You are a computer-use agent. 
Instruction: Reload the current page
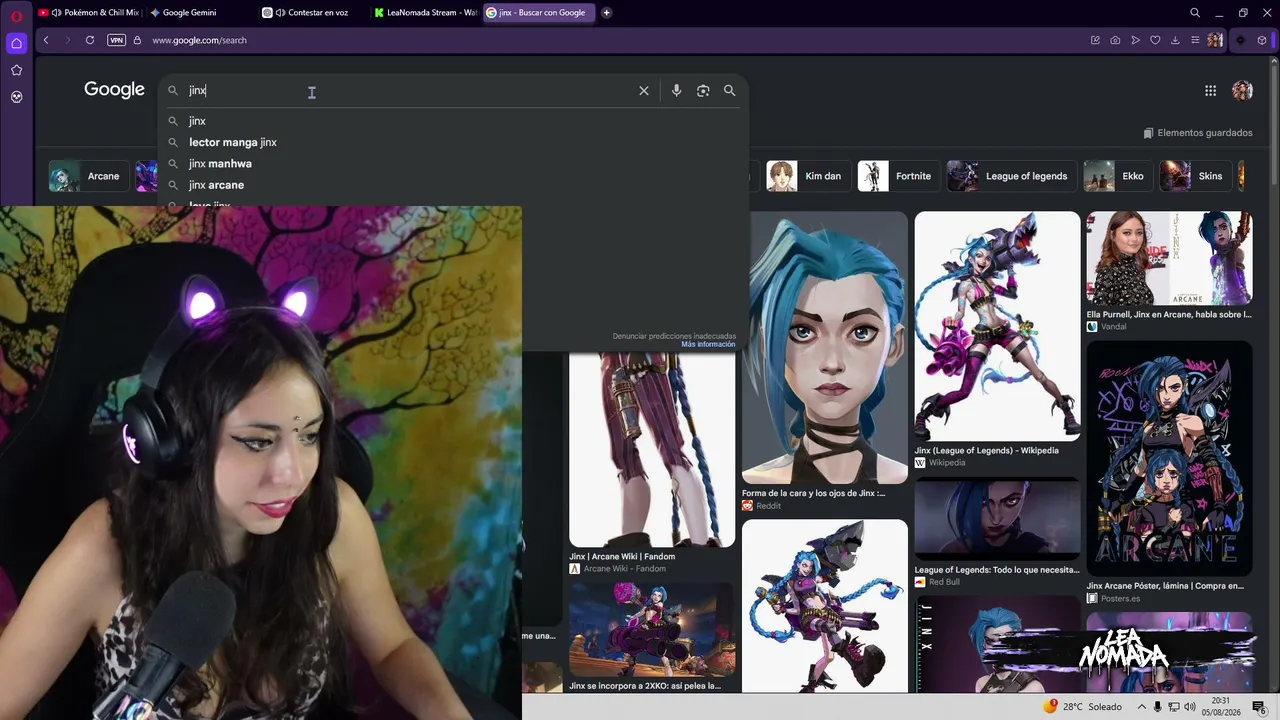pyautogui.click(x=90, y=40)
